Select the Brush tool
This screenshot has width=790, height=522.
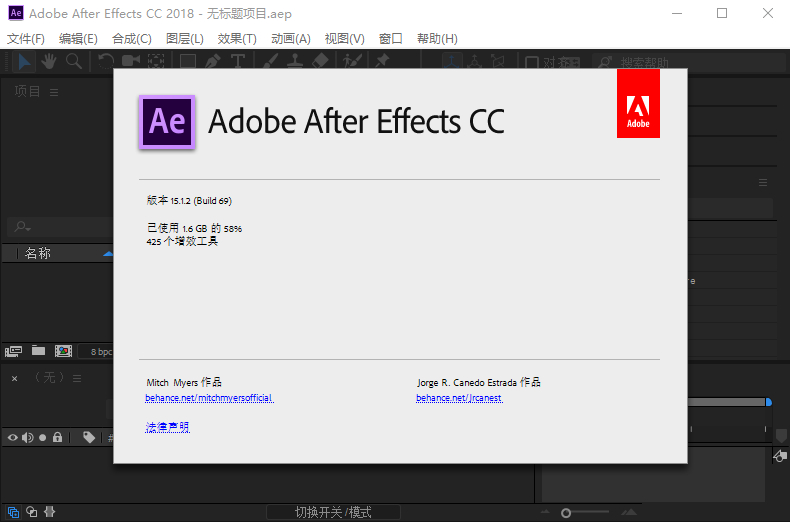(x=271, y=61)
